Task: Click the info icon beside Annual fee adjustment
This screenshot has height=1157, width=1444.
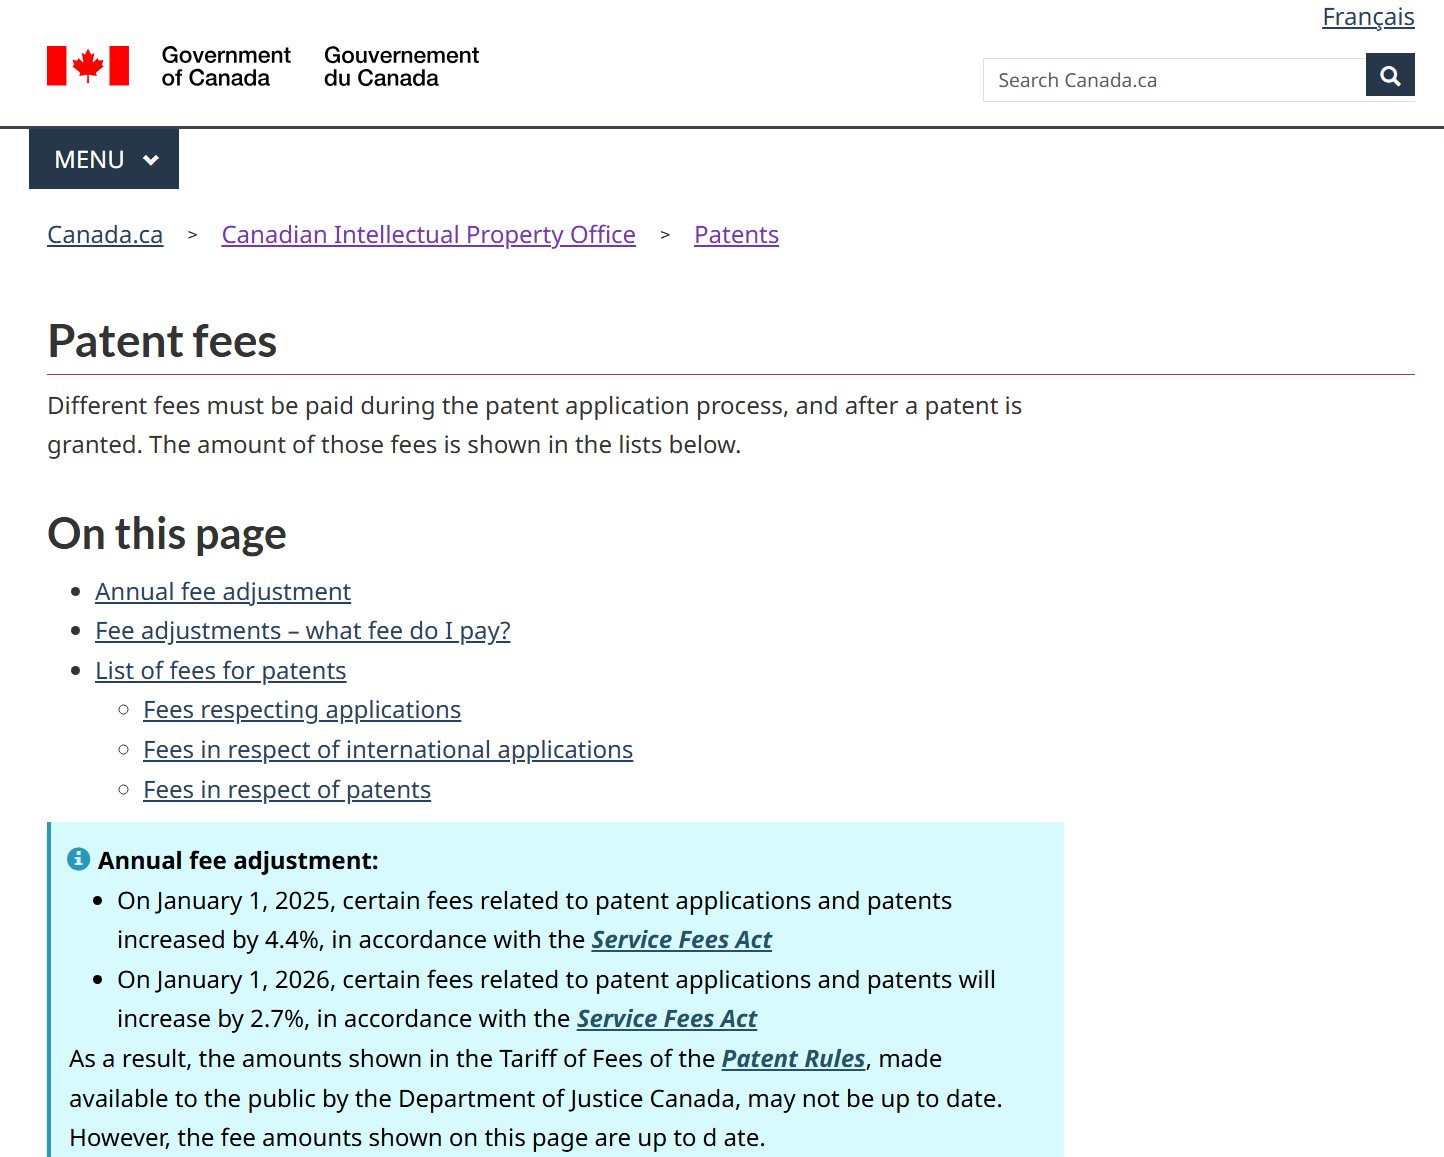Action: pyautogui.click(x=78, y=859)
